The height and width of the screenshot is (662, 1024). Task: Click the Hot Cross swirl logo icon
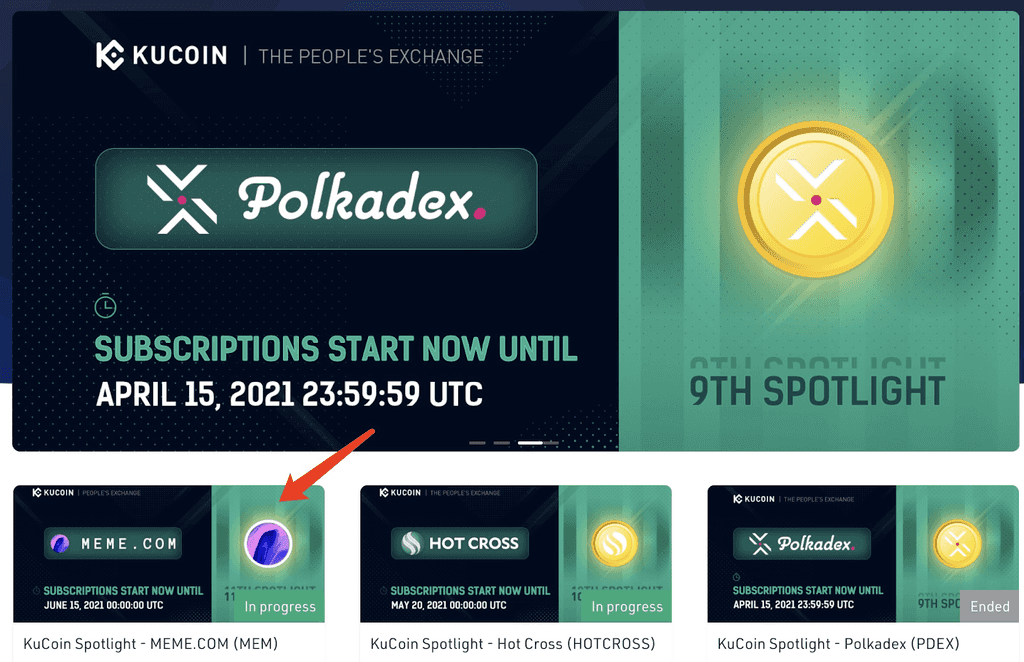[411, 543]
